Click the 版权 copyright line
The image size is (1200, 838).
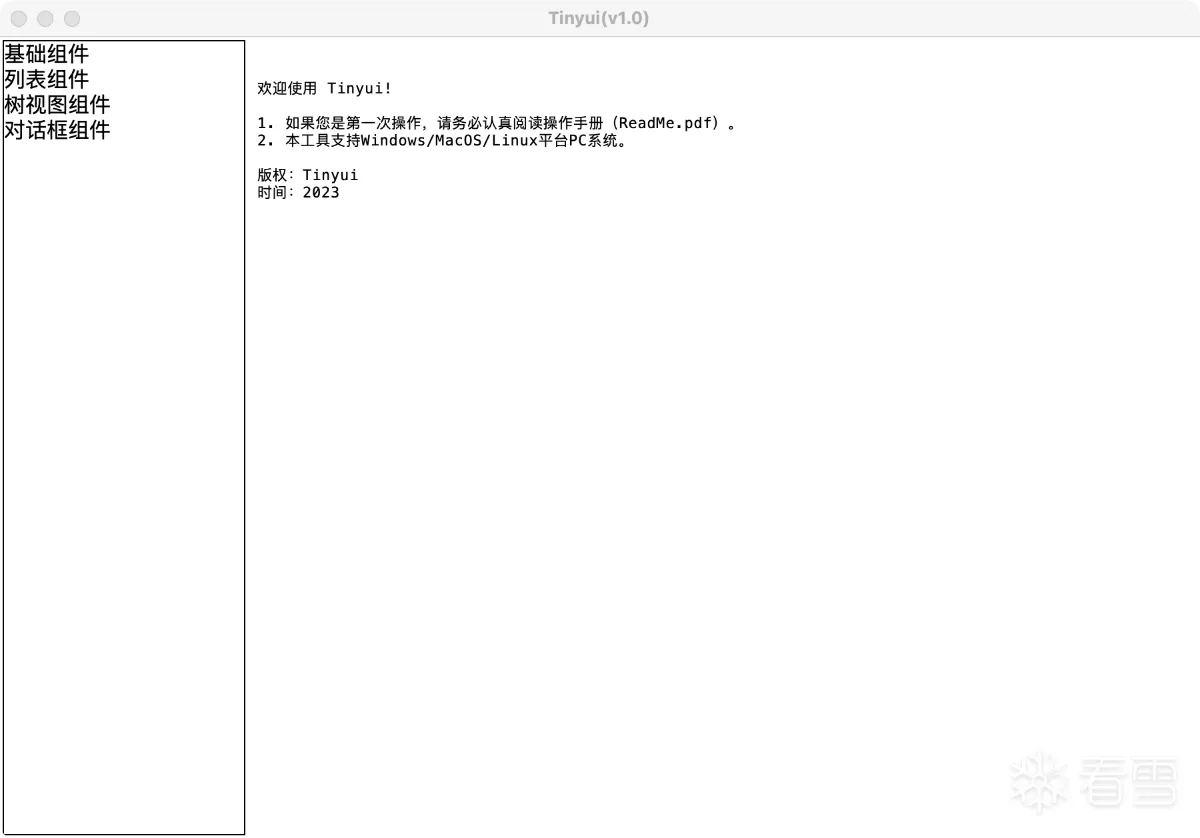(307, 175)
